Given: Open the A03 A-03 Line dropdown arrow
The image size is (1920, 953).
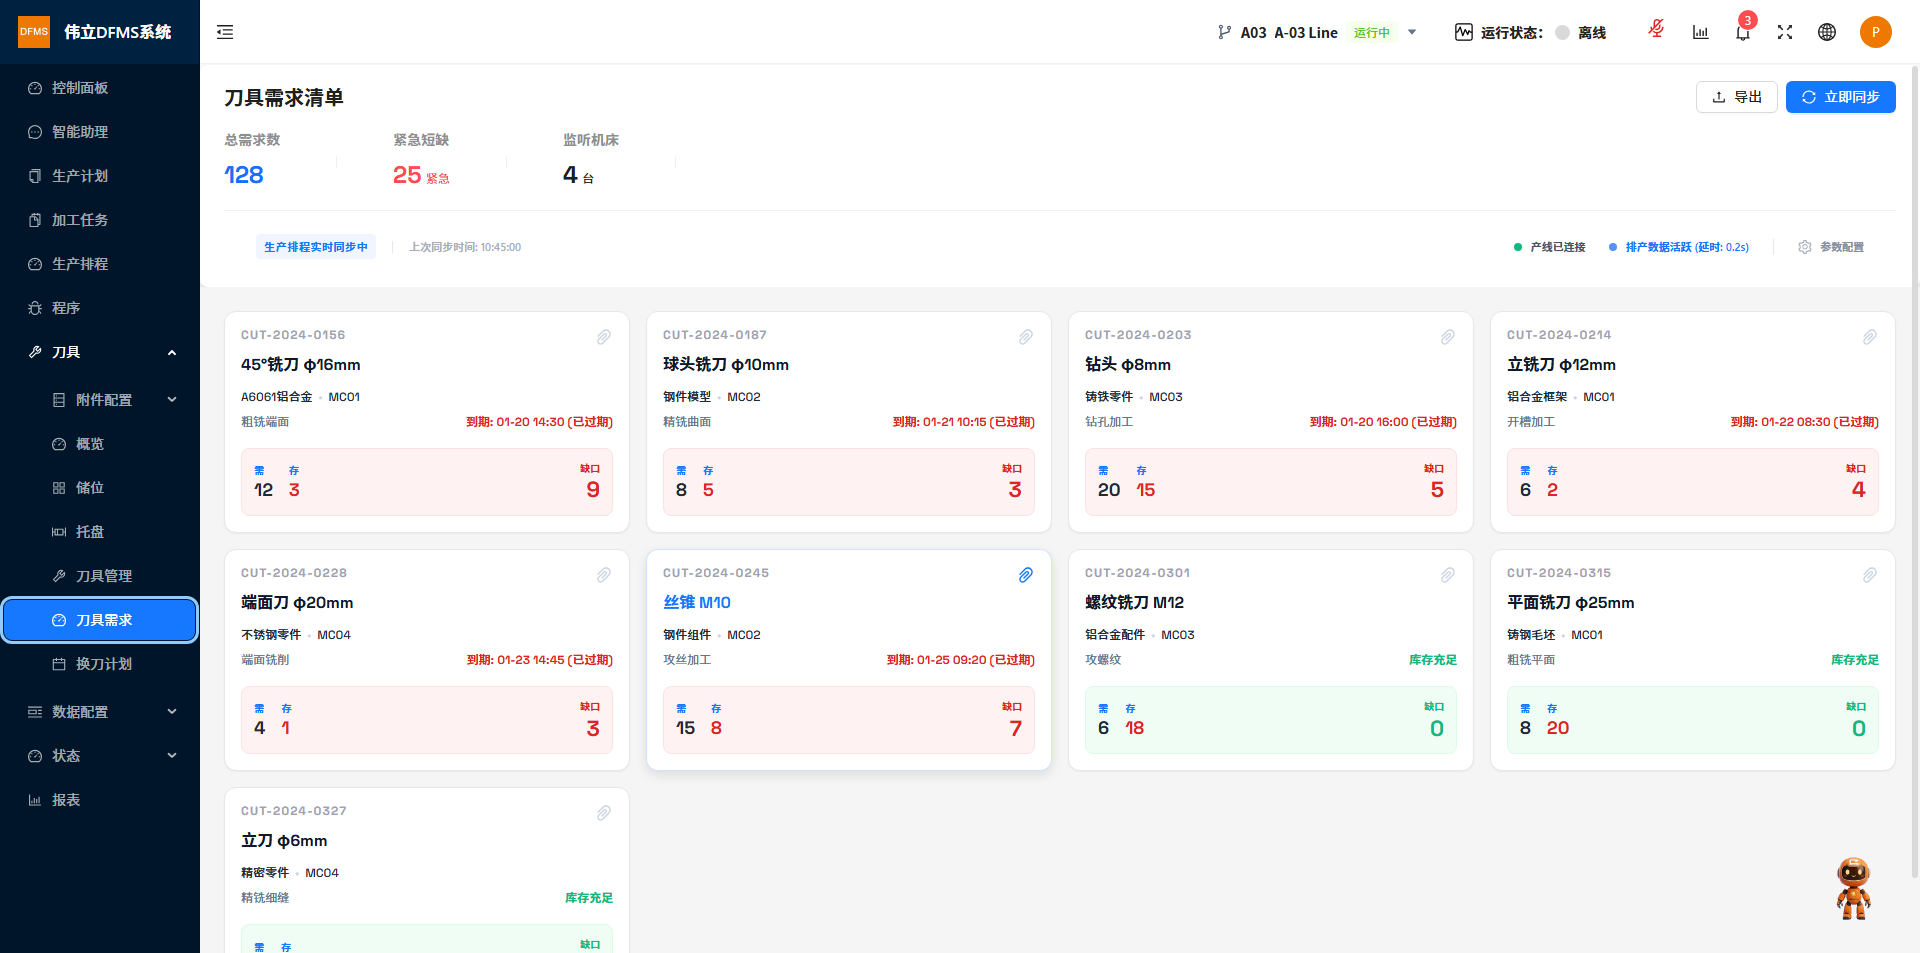Looking at the screenshot, I should [x=1412, y=32].
